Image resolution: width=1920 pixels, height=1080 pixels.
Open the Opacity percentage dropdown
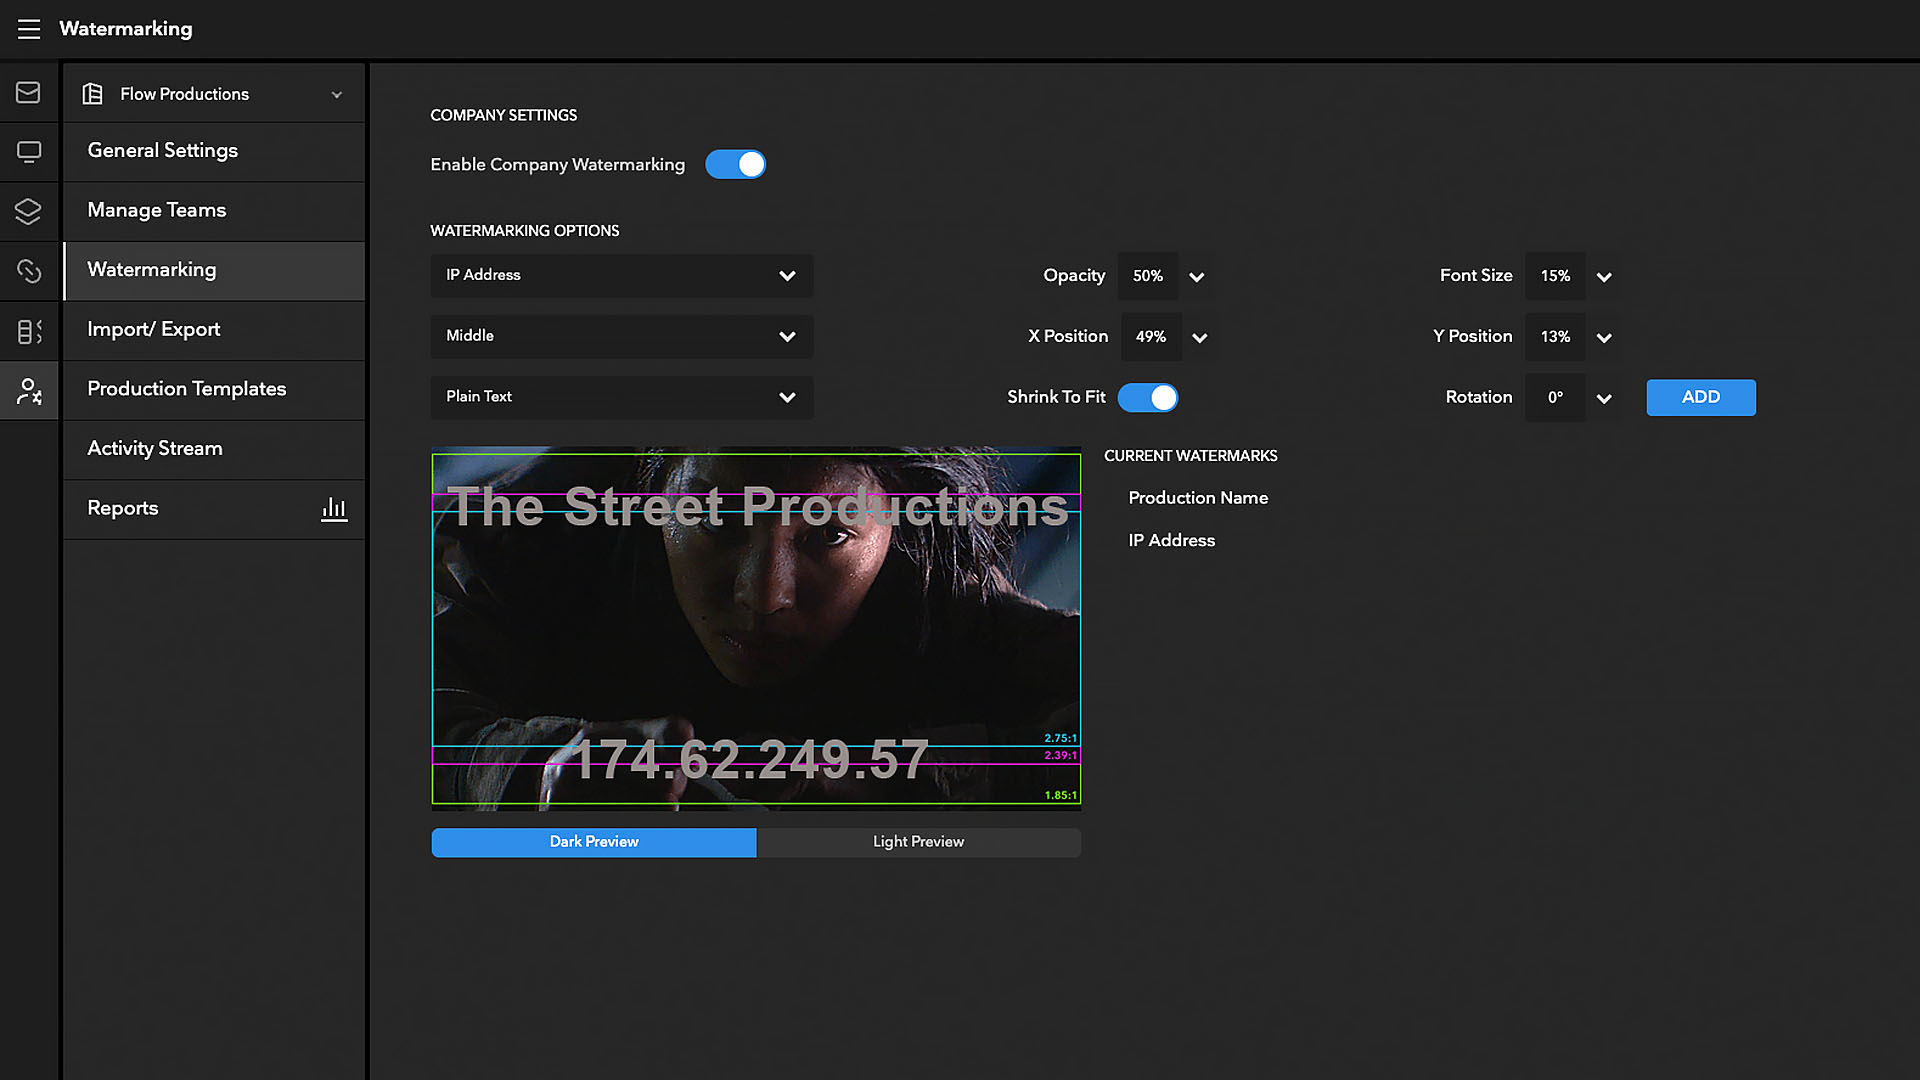coord(1196,277)
